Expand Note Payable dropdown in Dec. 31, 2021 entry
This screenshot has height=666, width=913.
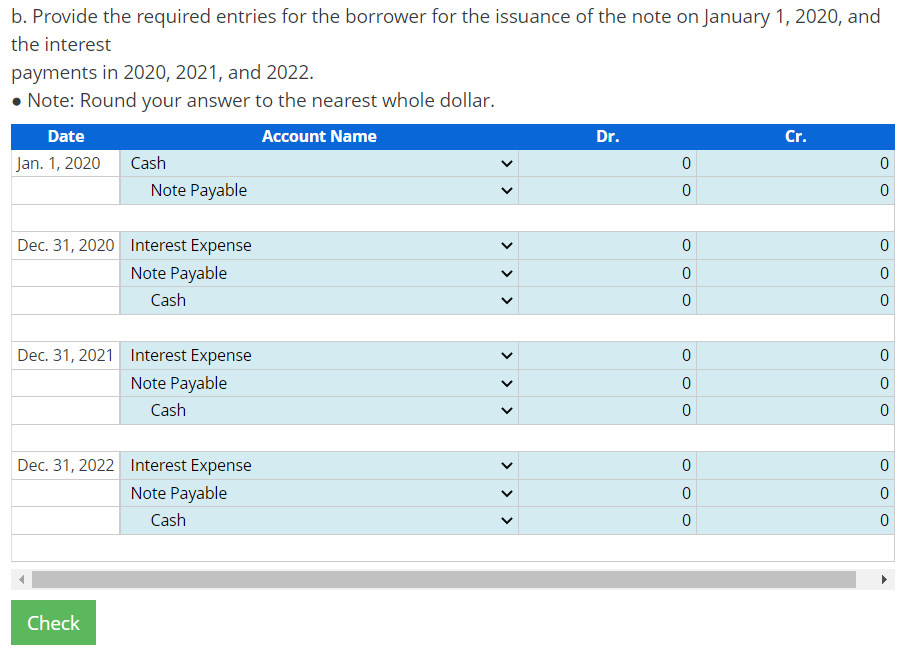pyautogui.click(x=319, y=383)
